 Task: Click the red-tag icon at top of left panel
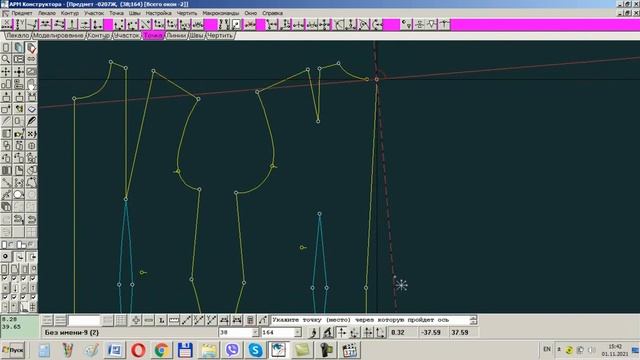coord(31,48)
